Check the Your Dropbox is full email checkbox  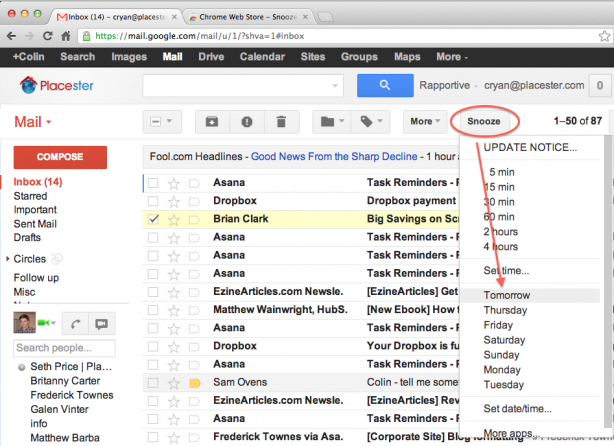coord(153,346)
